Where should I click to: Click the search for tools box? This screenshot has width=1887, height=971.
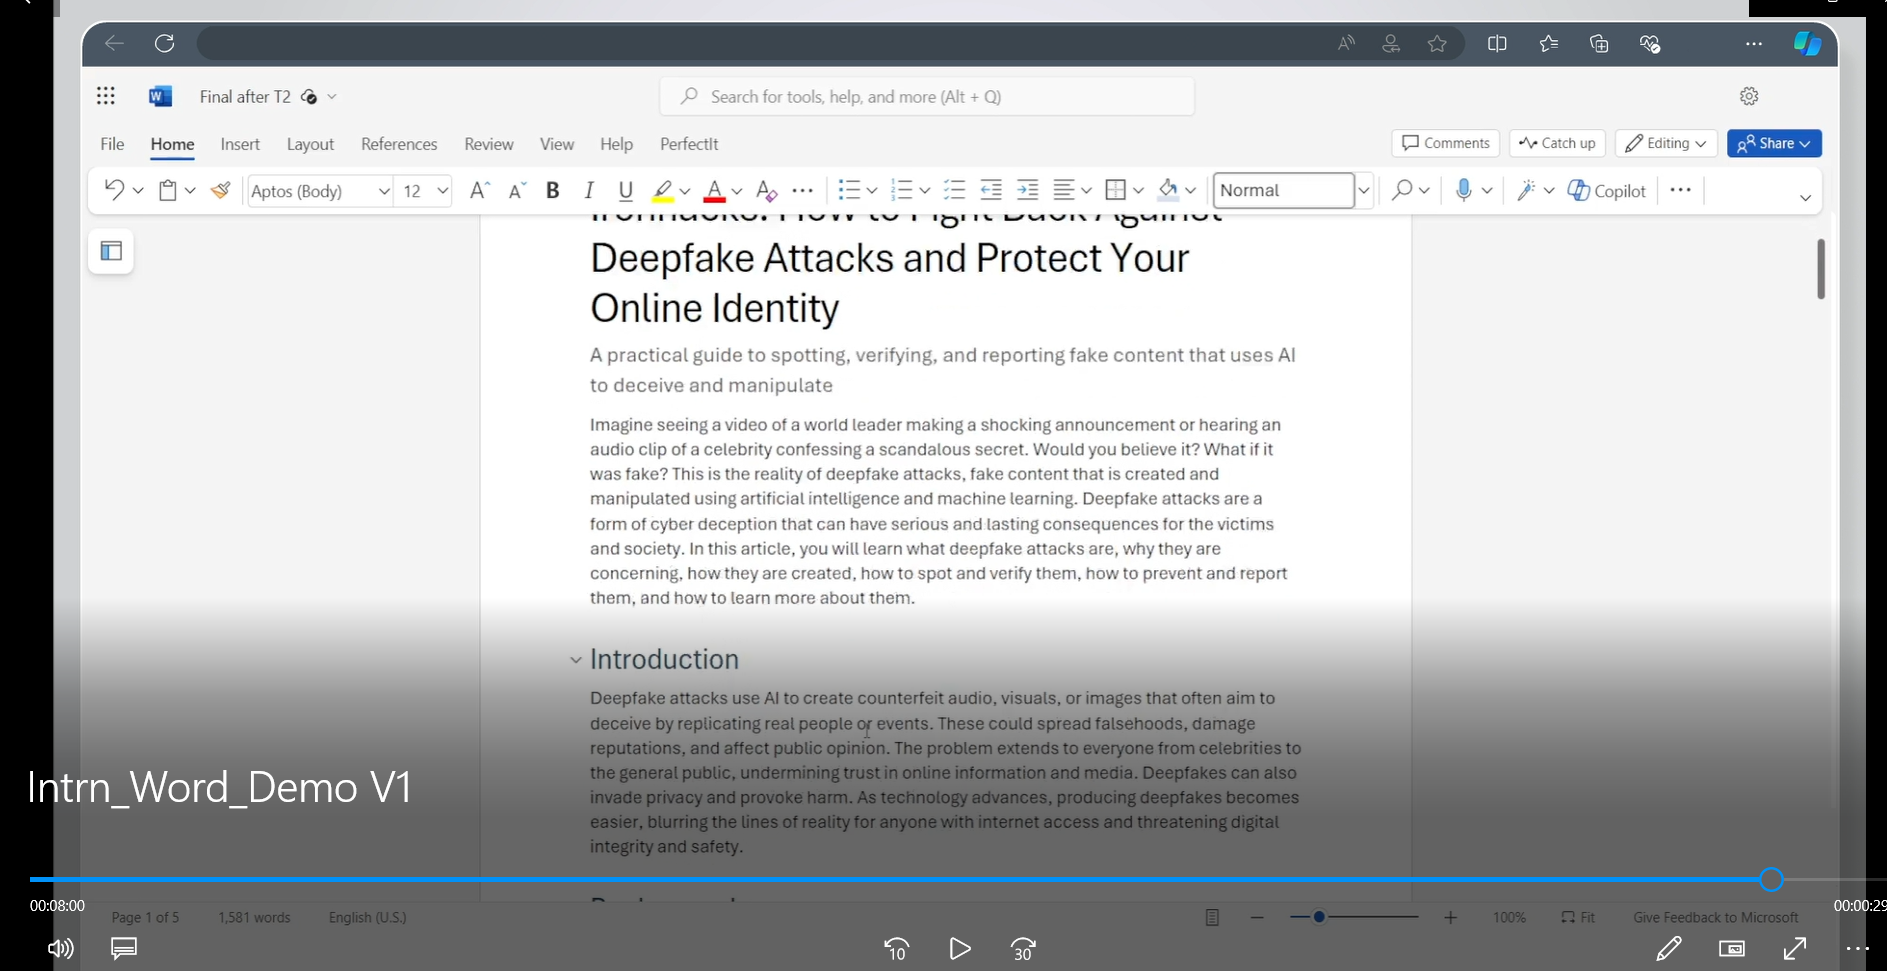point(927,97)
